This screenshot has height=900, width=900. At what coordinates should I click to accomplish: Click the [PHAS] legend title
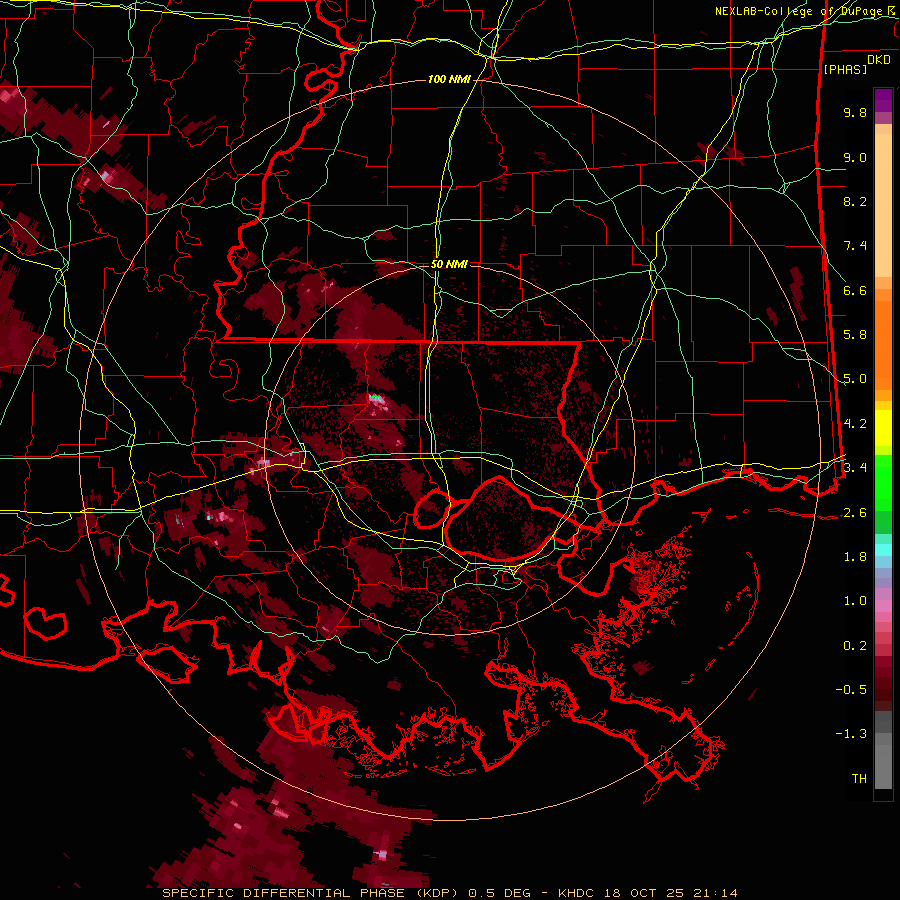[x=845, y=70]
